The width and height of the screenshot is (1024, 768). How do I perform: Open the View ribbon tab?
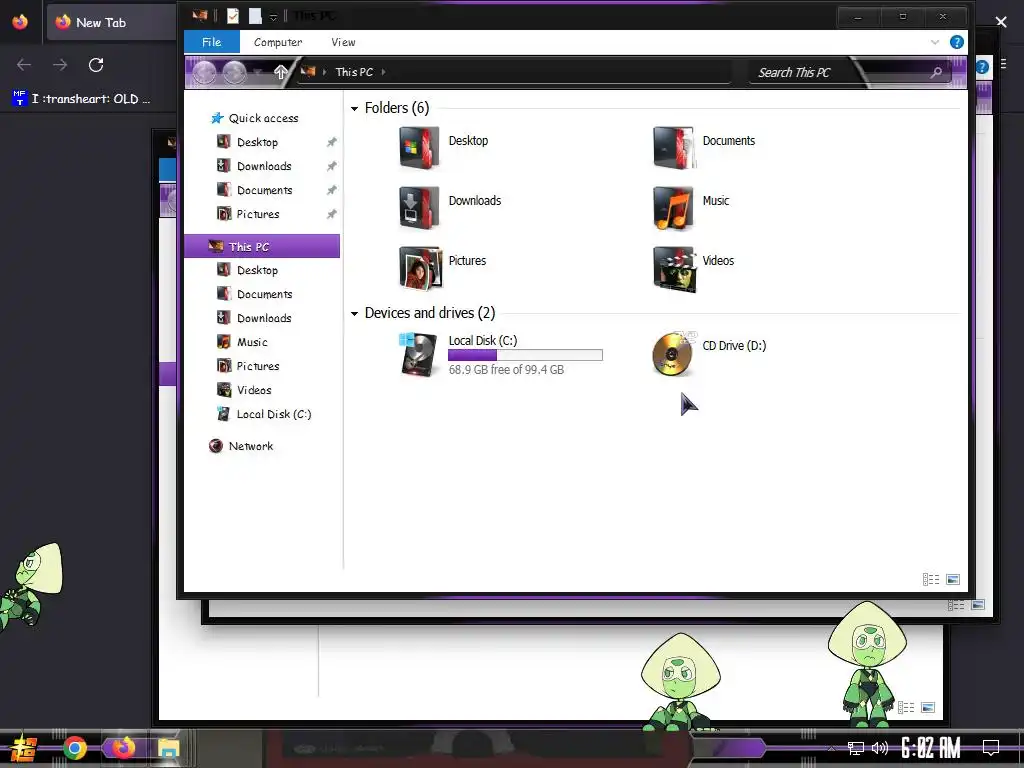[x=344, y=42]
